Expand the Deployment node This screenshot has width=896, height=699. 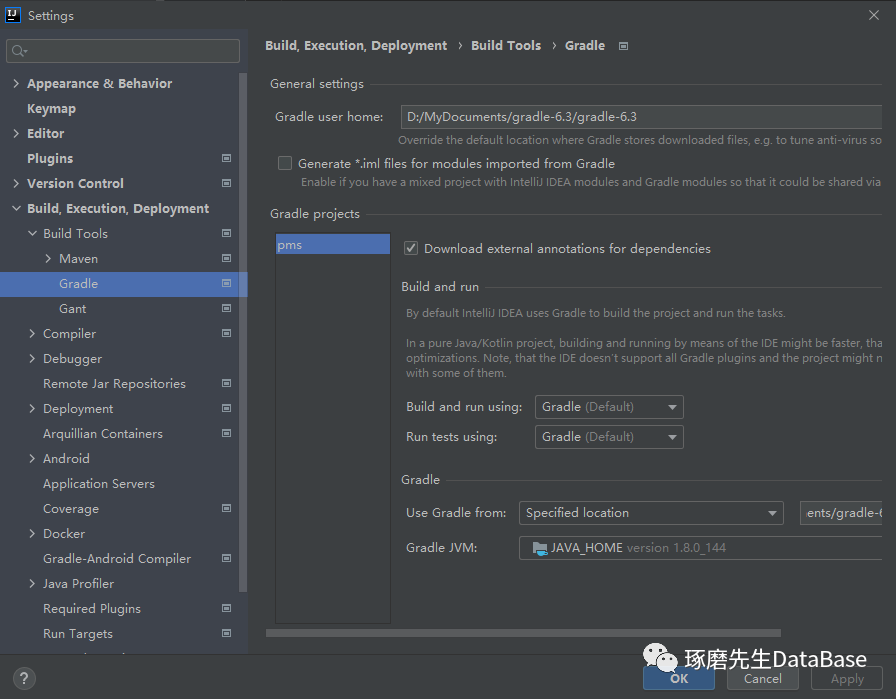[x=32, y=409]
